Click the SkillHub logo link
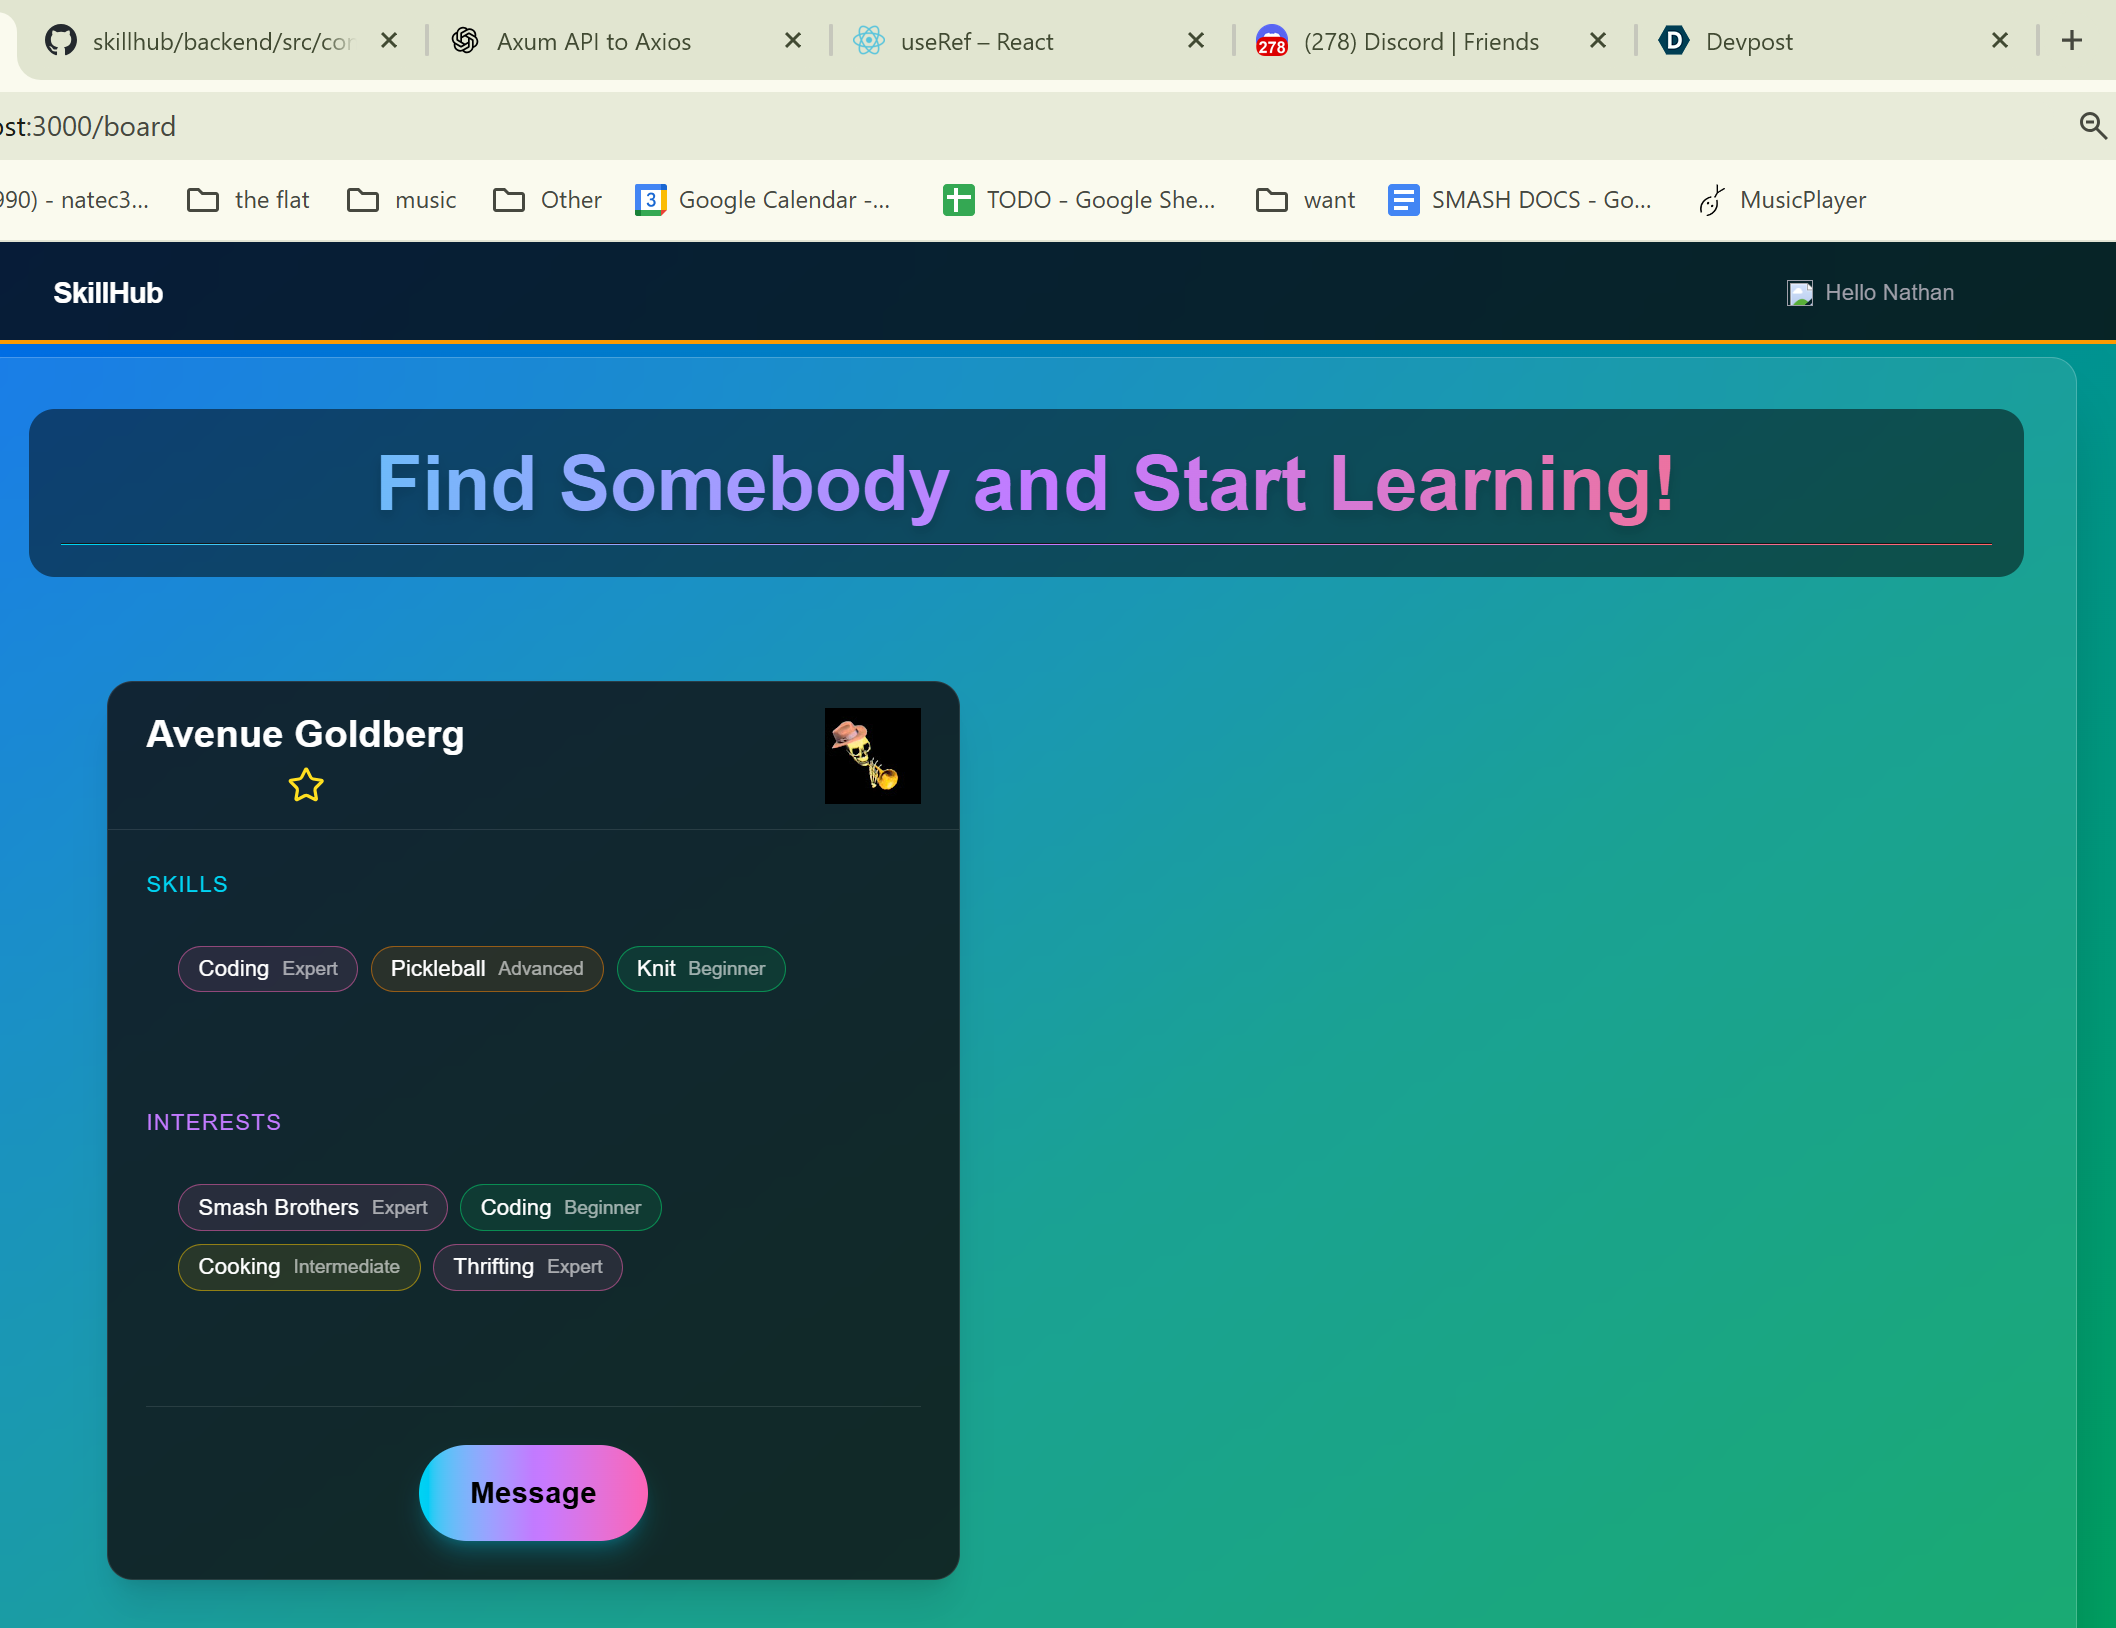This screenshot has height=1628, width=2116. click(x=108, y=293)
